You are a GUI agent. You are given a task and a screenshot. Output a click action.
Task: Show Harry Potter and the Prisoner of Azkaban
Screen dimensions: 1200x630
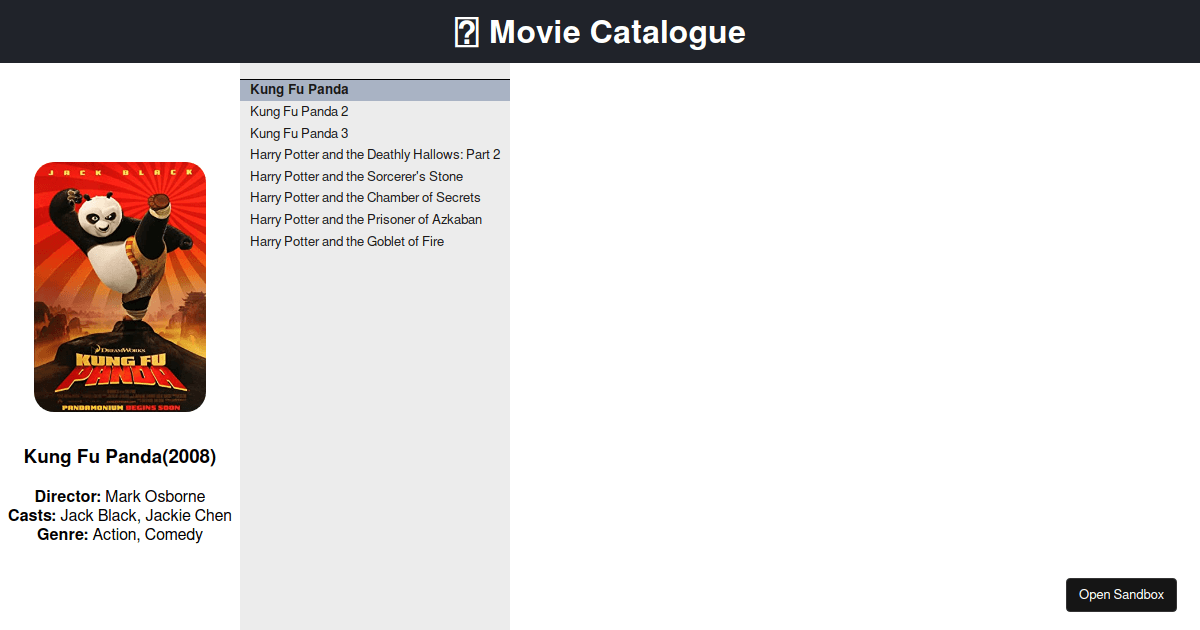(x=366, y=220)
